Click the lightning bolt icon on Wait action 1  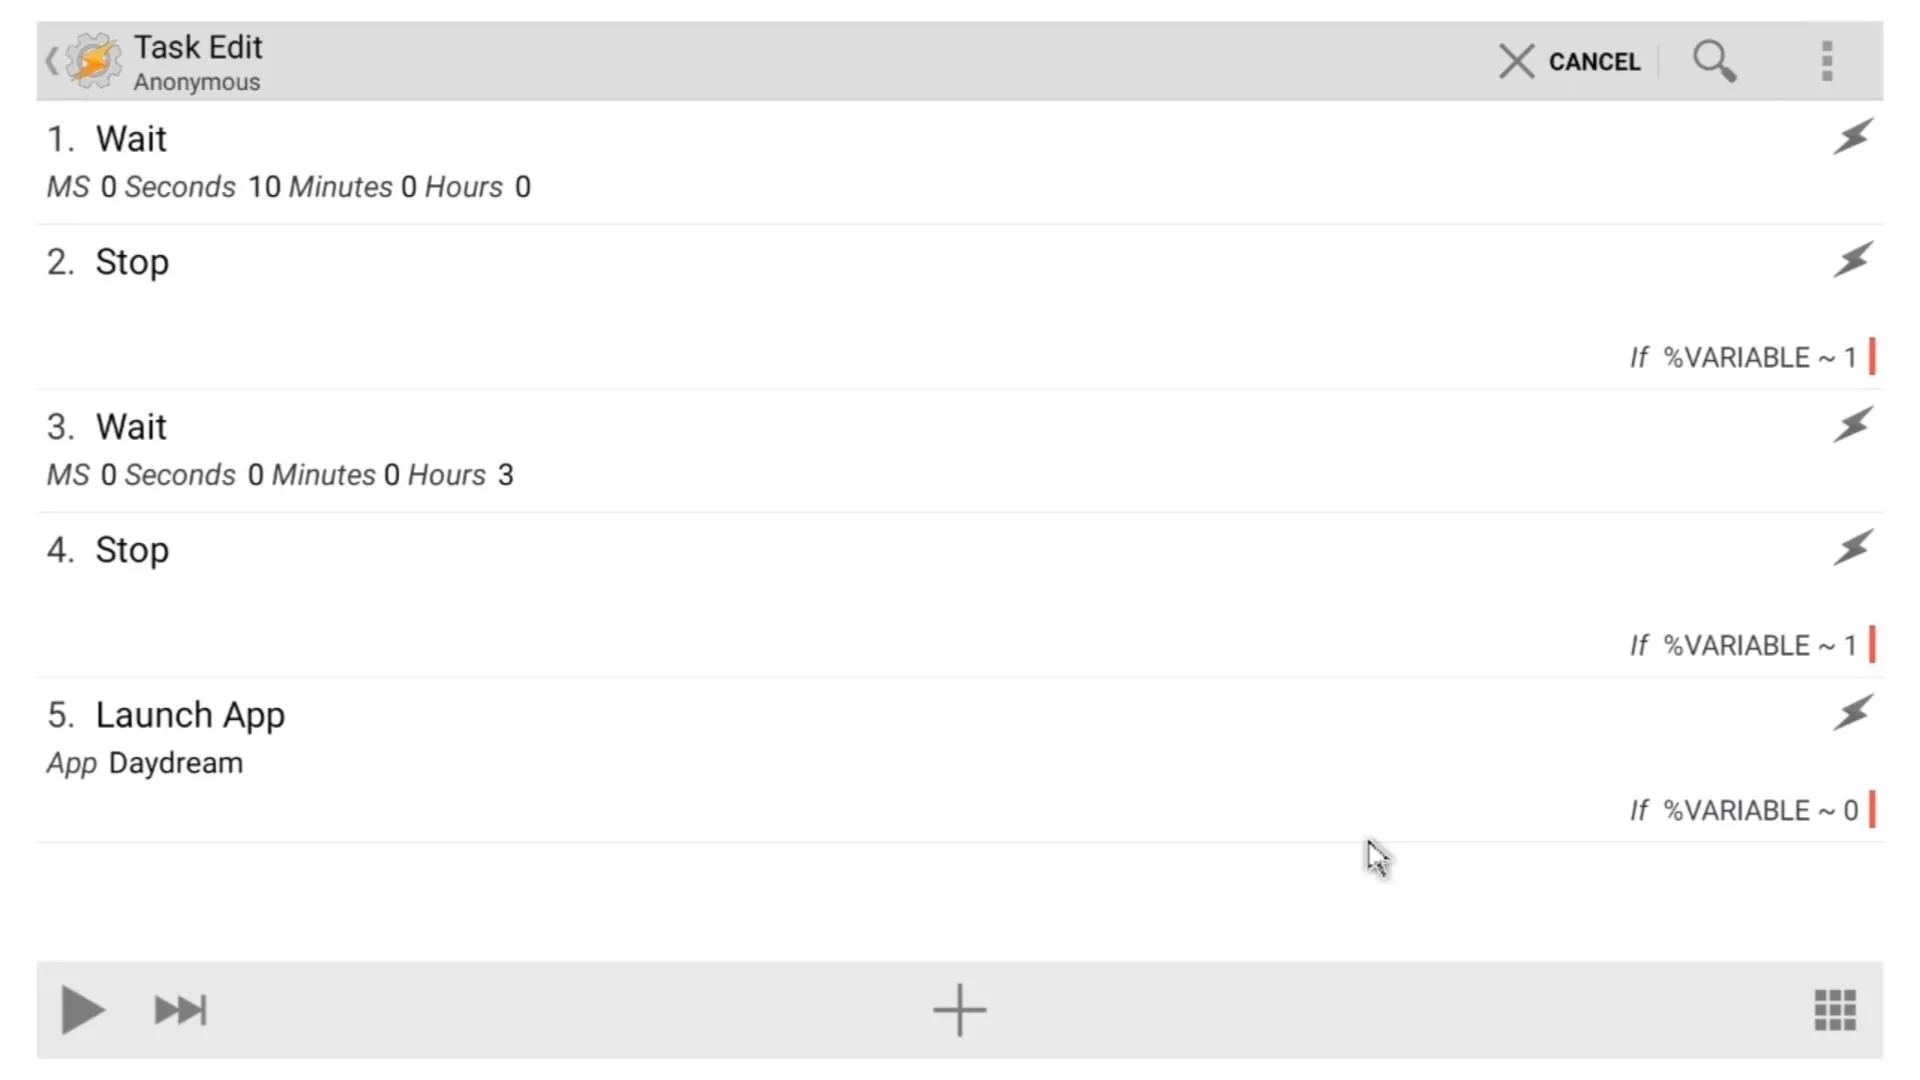[x=1853, y=138]
